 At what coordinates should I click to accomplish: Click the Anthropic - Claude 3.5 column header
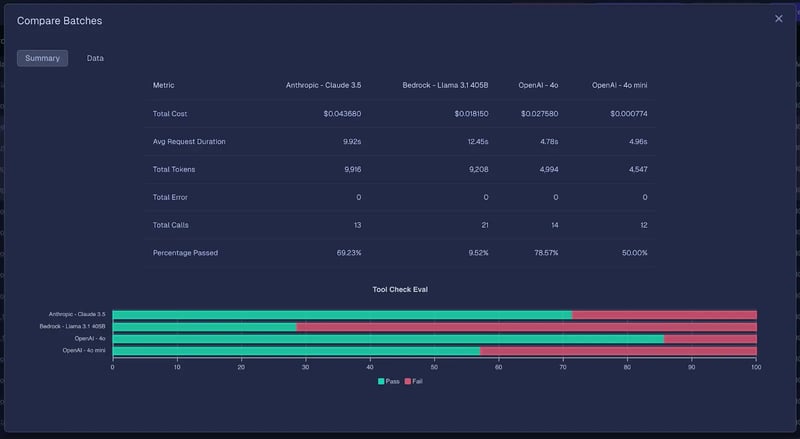(323, 85)
